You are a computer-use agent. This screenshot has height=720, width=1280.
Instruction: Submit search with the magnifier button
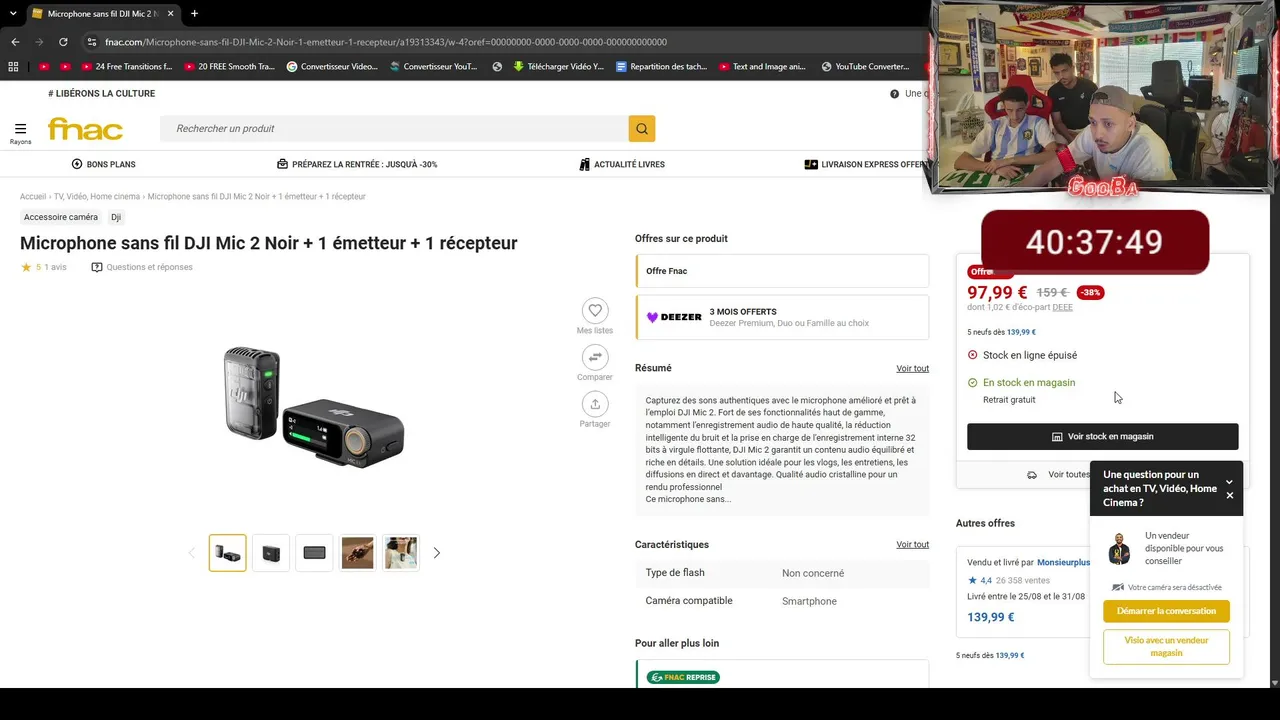coord(642,128)
